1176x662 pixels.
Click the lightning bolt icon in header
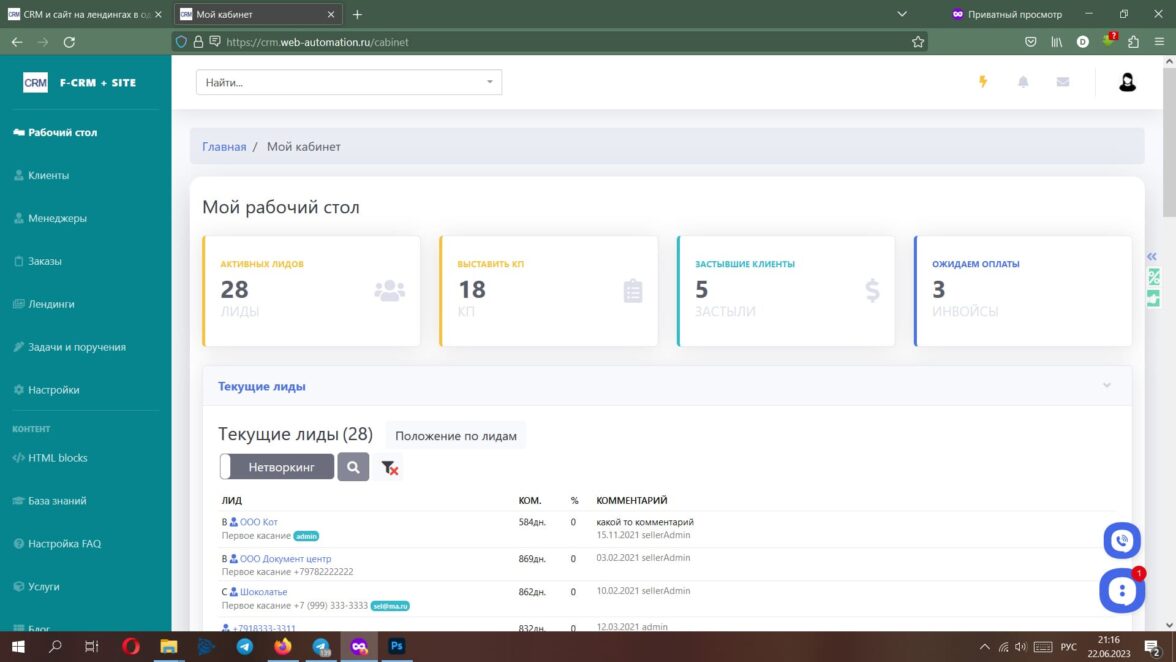(983, 82)
